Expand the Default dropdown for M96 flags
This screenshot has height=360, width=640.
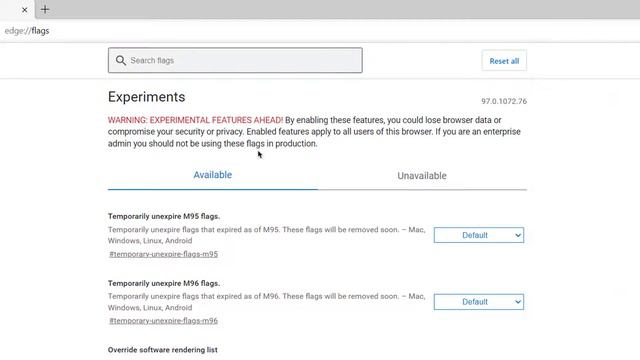[479, 302]
